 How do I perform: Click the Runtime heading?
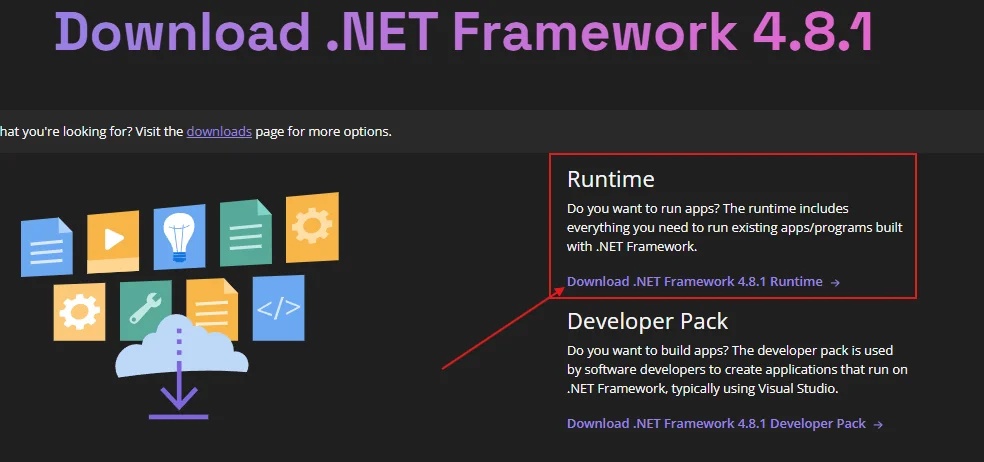(x=611, y=180)
